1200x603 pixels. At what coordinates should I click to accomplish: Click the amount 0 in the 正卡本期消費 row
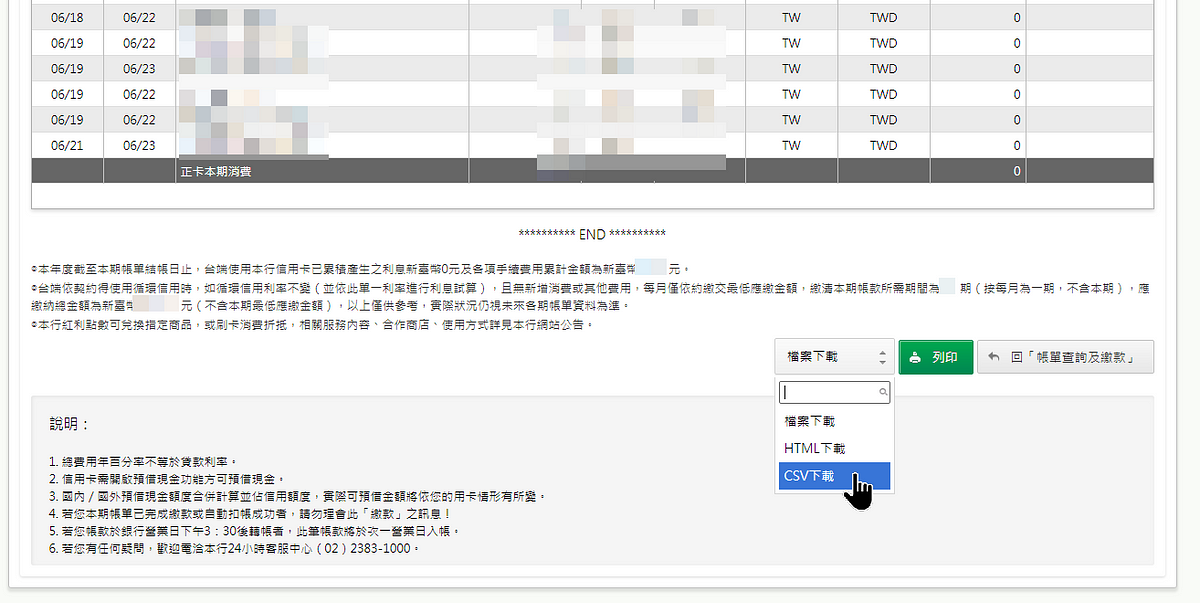(x=1016, y=171)
